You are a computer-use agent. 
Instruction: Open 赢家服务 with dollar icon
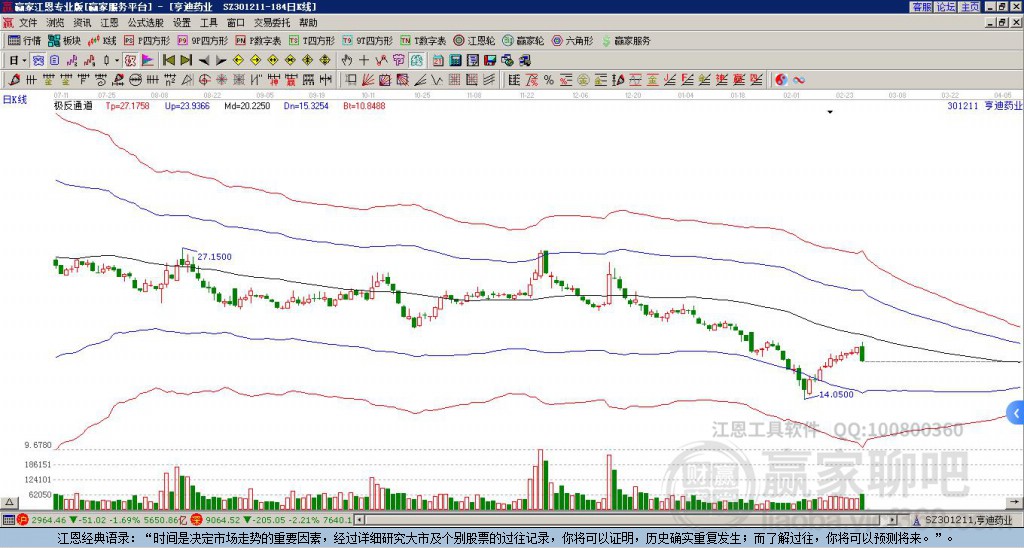[626, 40]
